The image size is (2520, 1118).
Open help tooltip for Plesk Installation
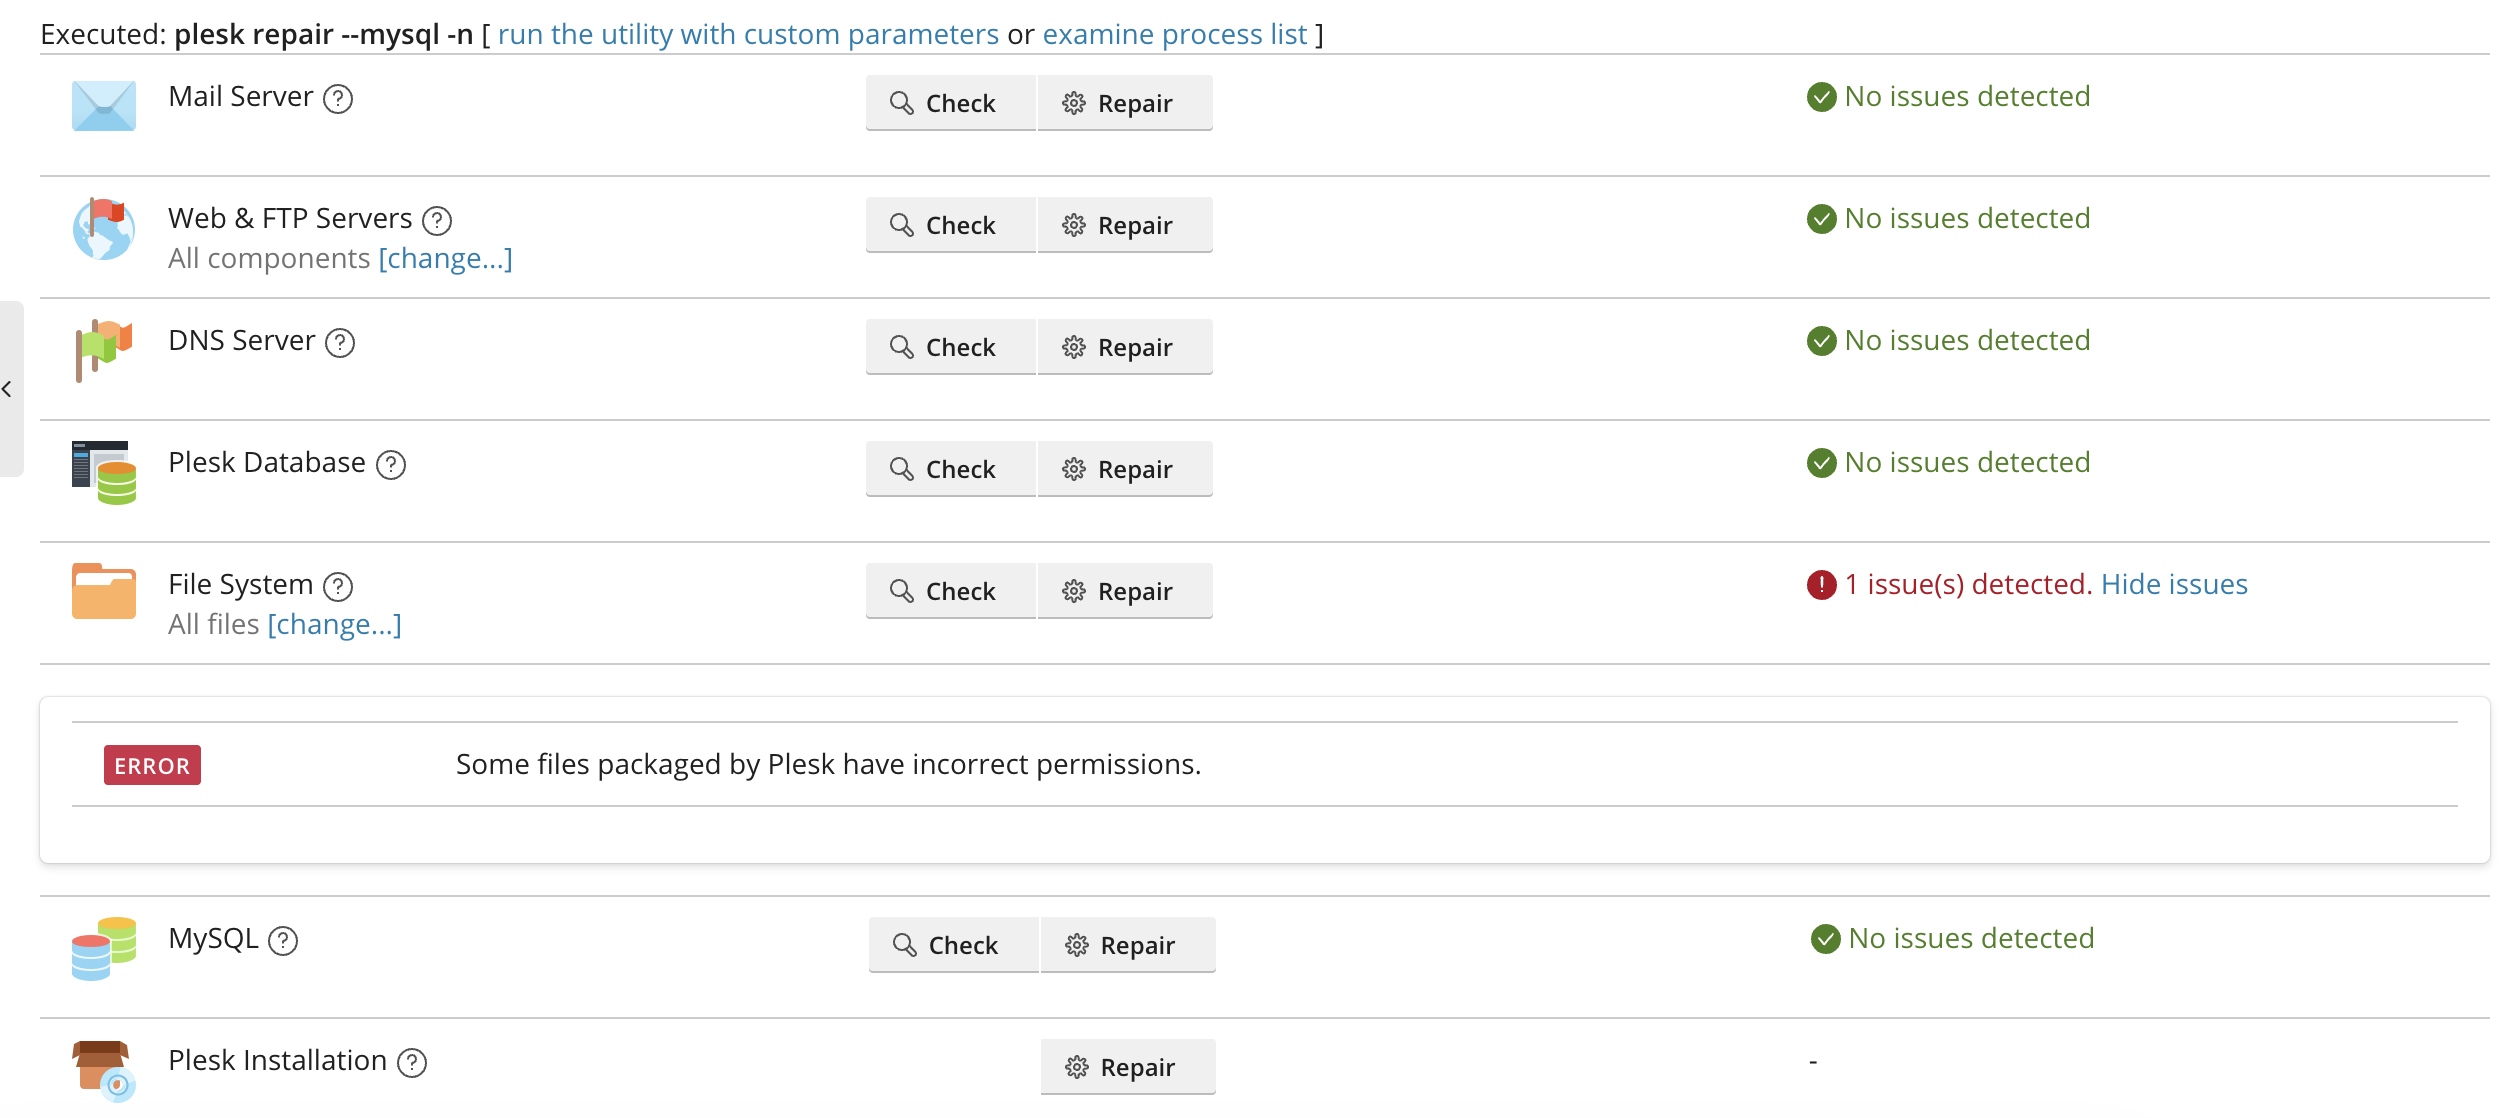pos(412,1063)
